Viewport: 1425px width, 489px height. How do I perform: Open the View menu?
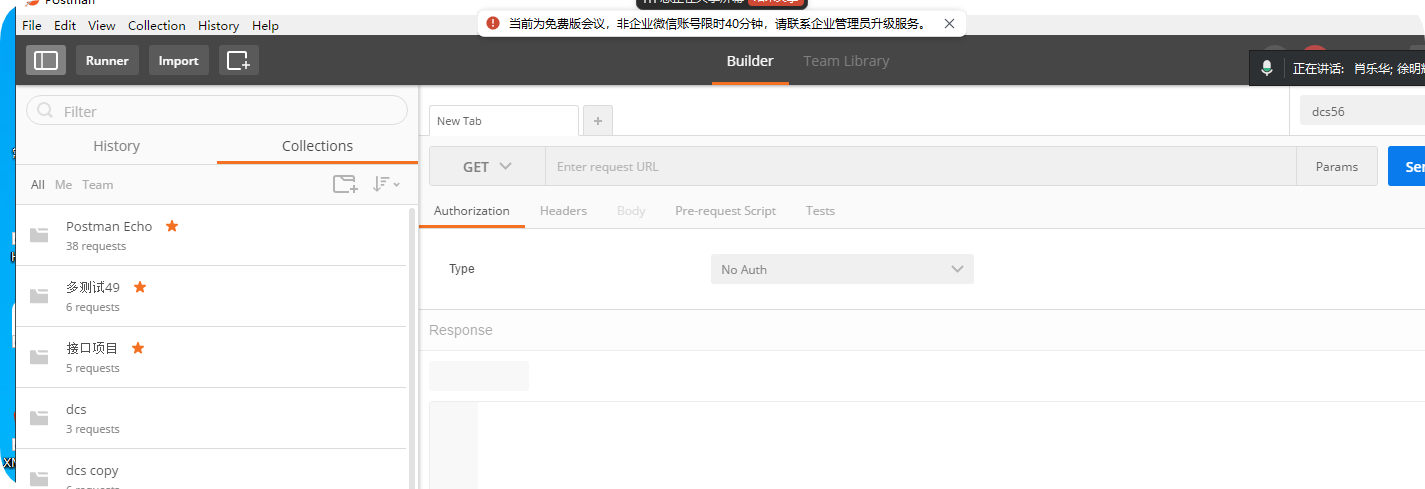102,26
